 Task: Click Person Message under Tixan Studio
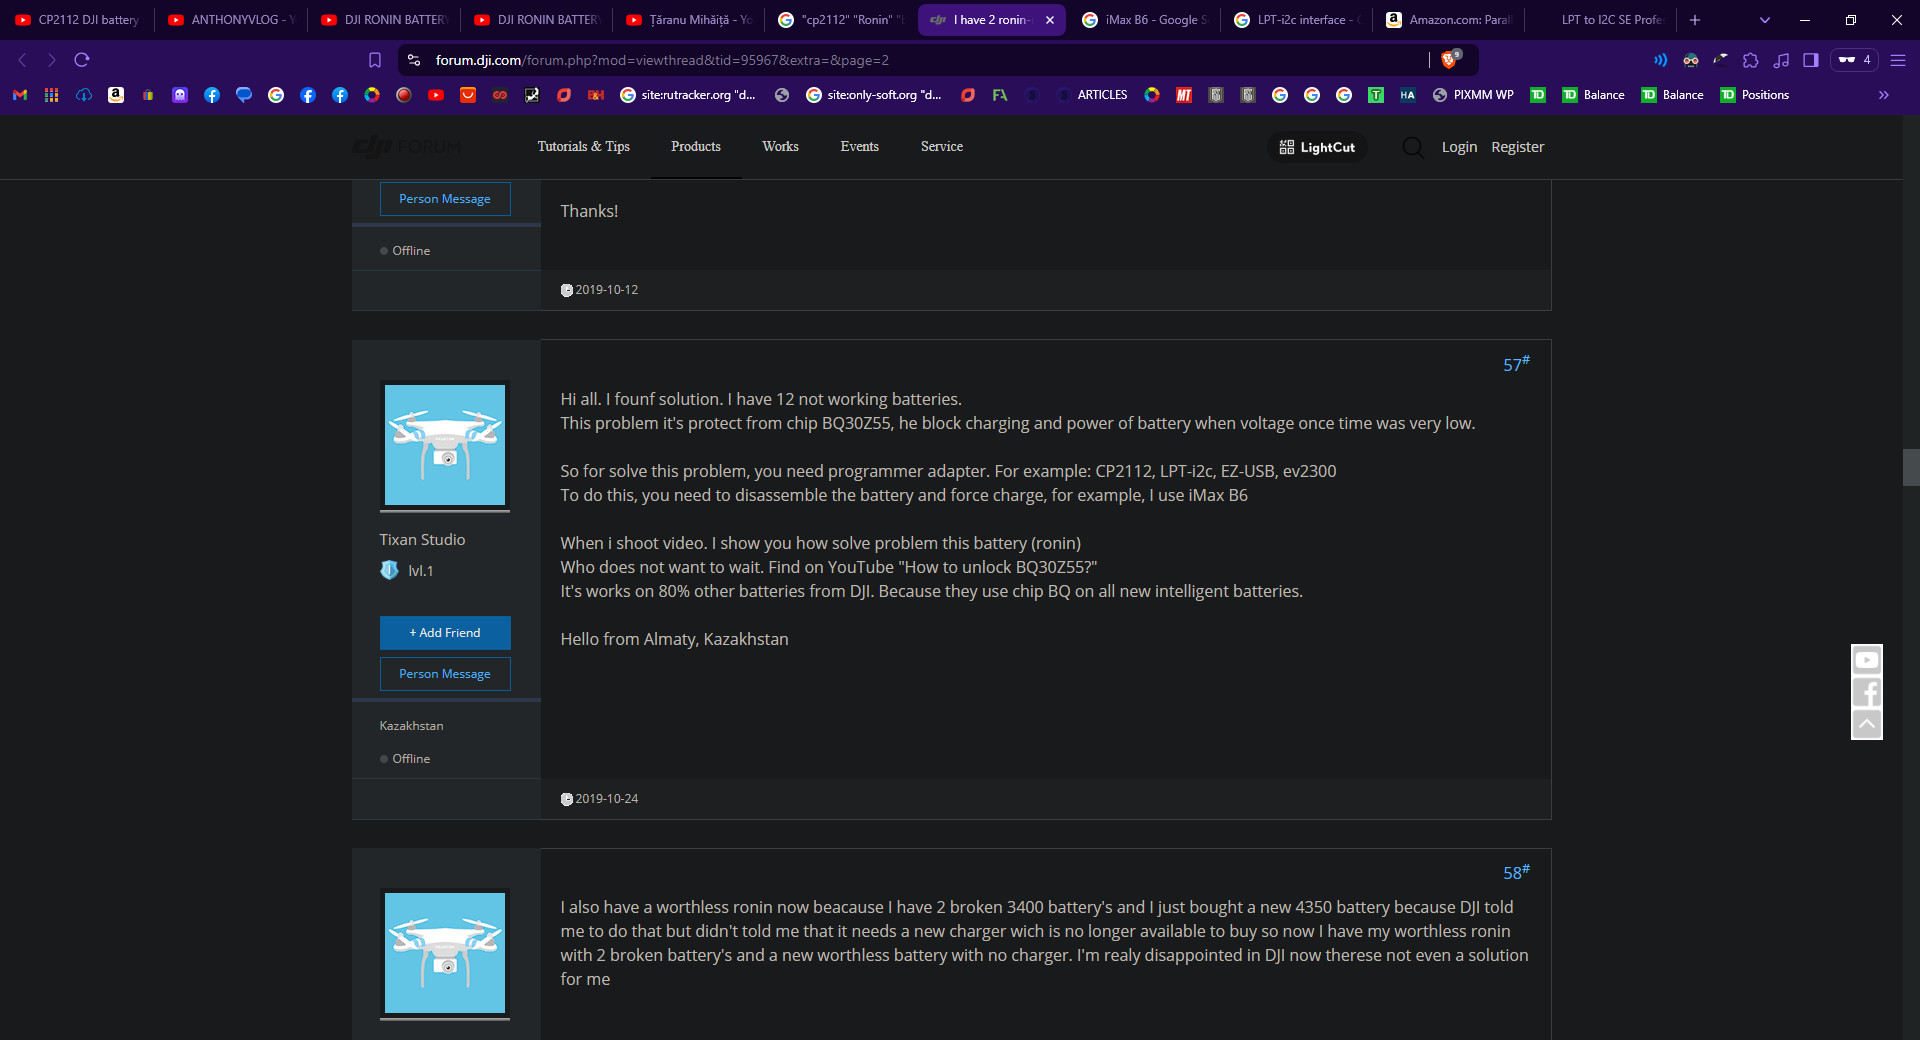445,674
